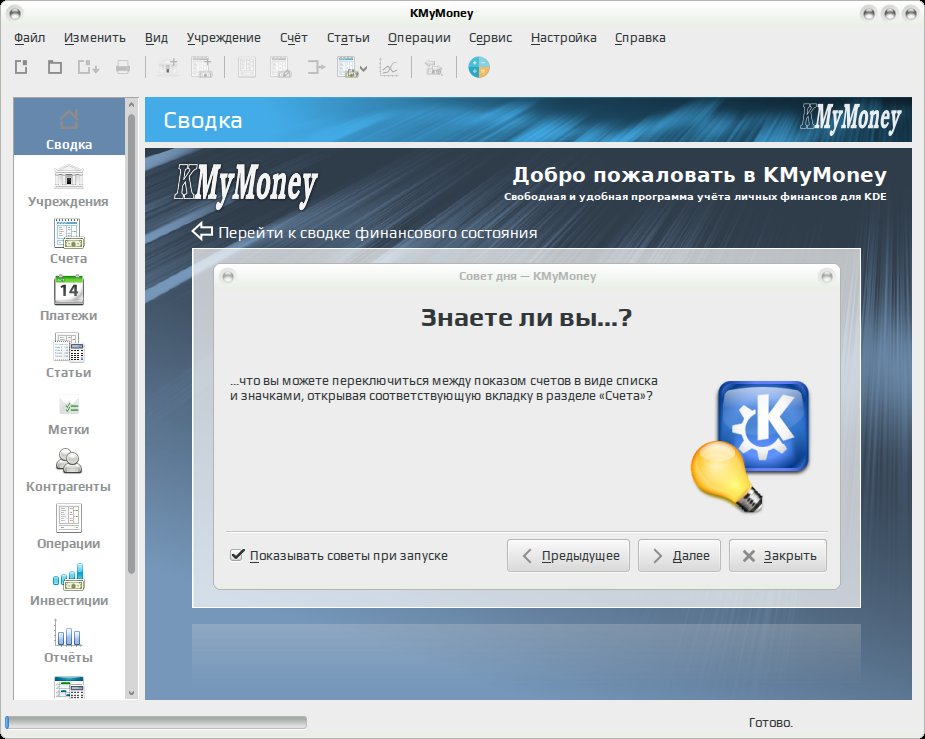
Task: Open the Файл menu
Action: pos(29,38)
